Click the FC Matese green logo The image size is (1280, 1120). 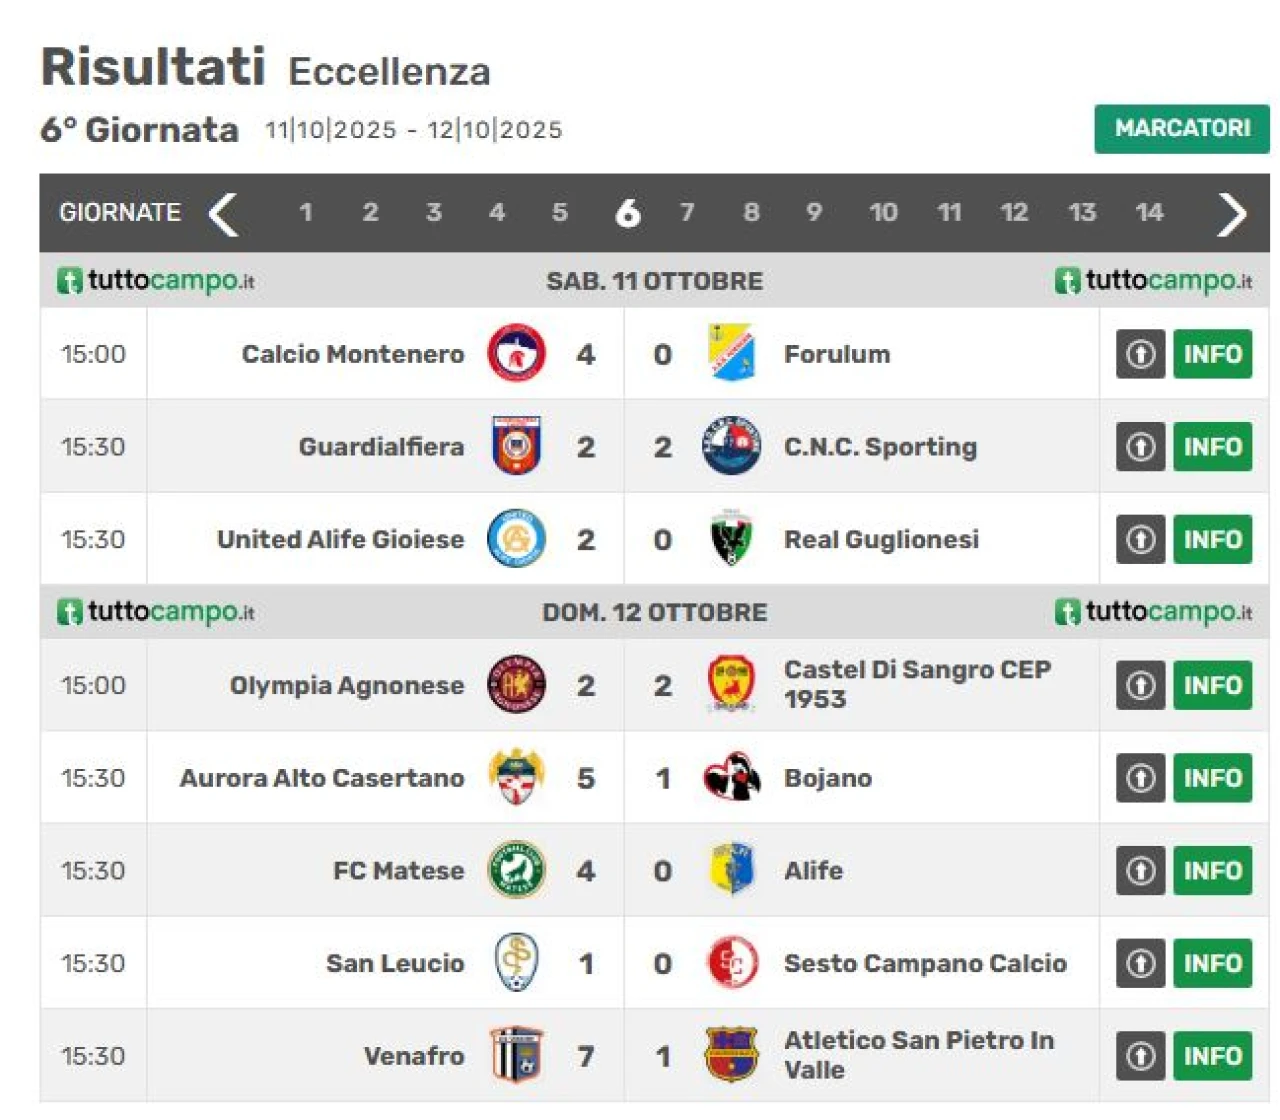tap(516, 870)
